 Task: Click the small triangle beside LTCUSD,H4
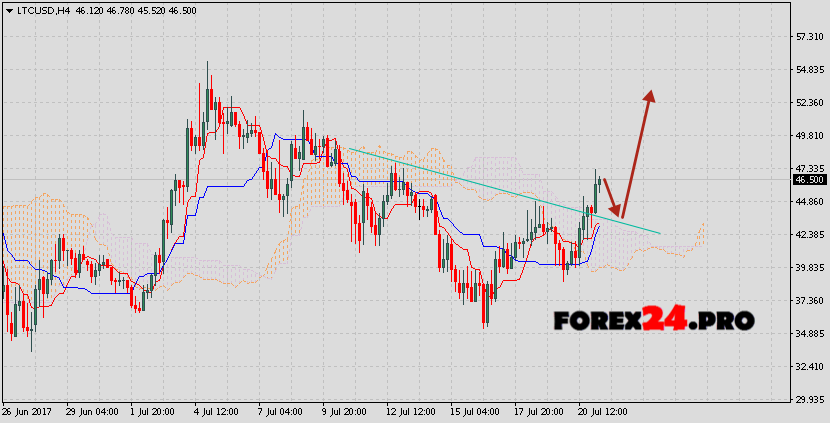pyautogui.click(x=9, y=11)
